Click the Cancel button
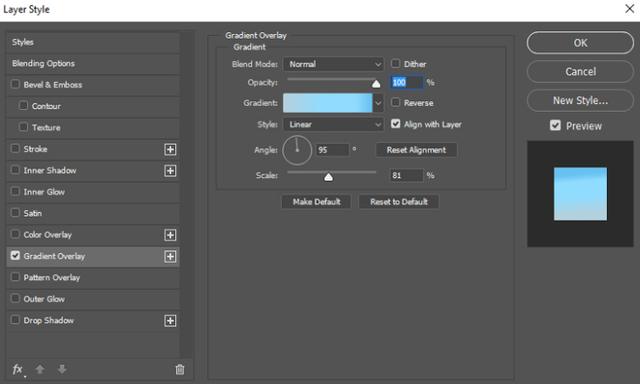The image size is (640, 384). [580, 72]
